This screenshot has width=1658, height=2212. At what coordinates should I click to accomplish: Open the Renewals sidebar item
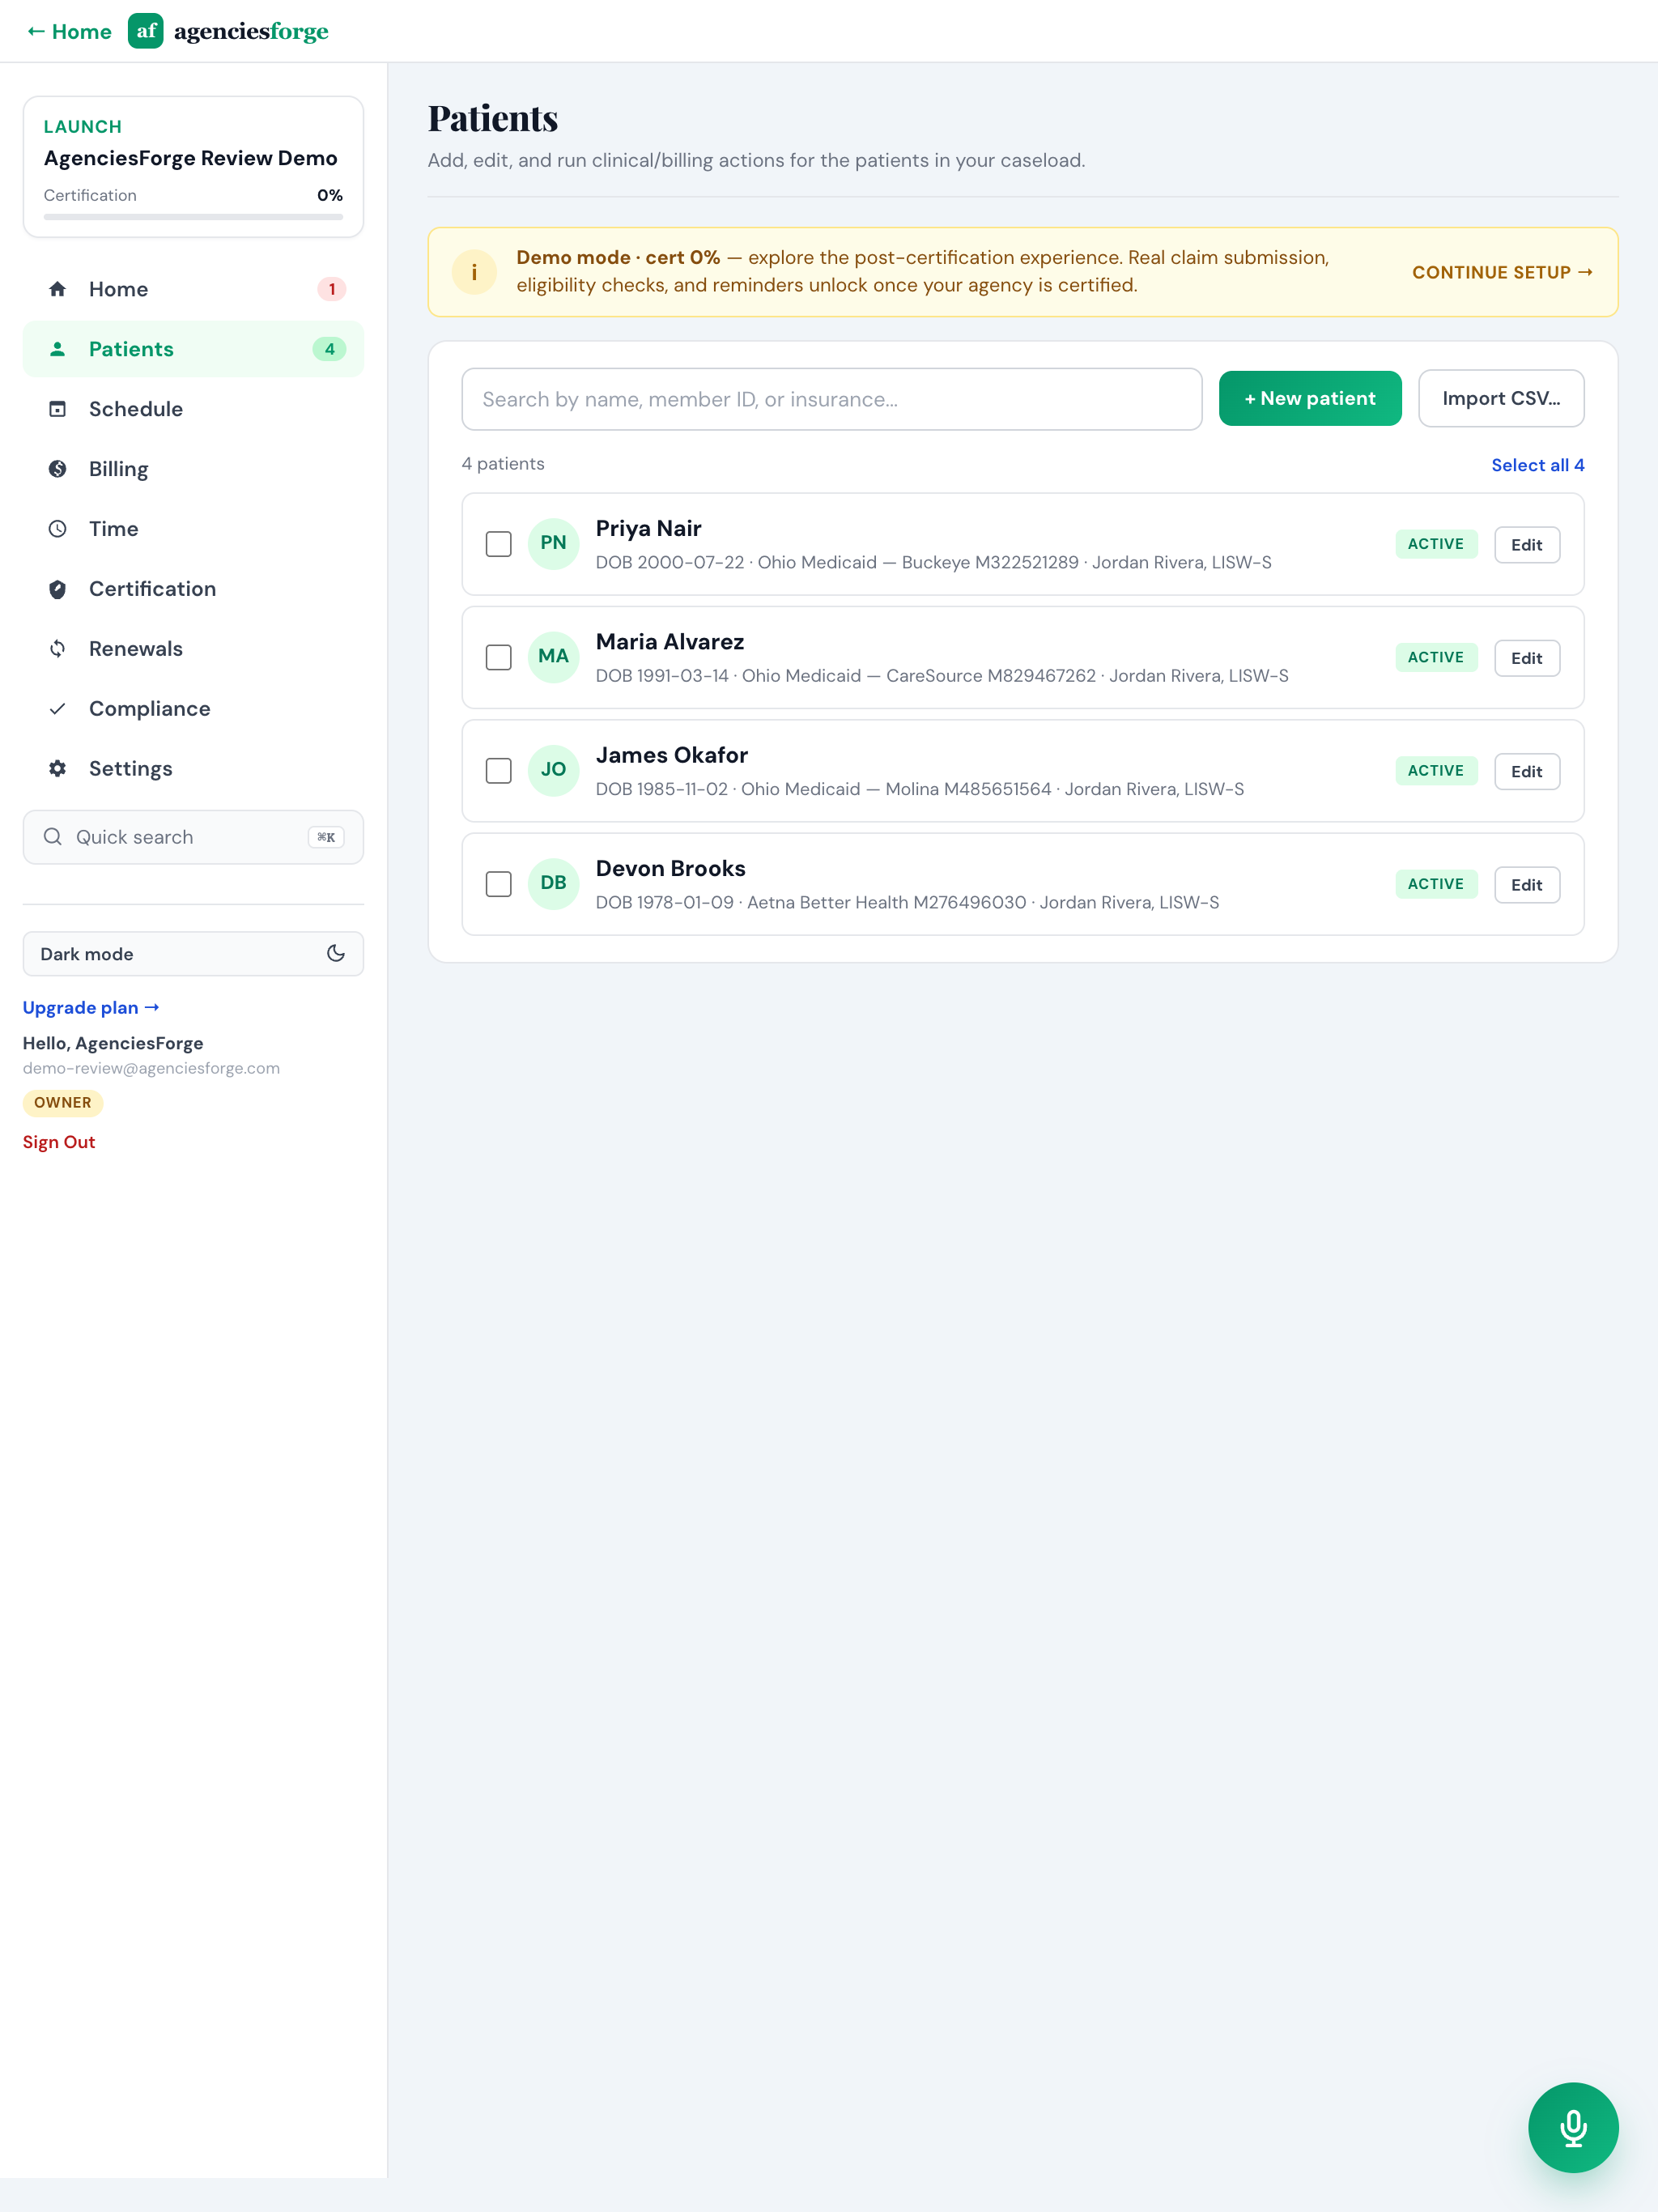(x=193, y=649)
